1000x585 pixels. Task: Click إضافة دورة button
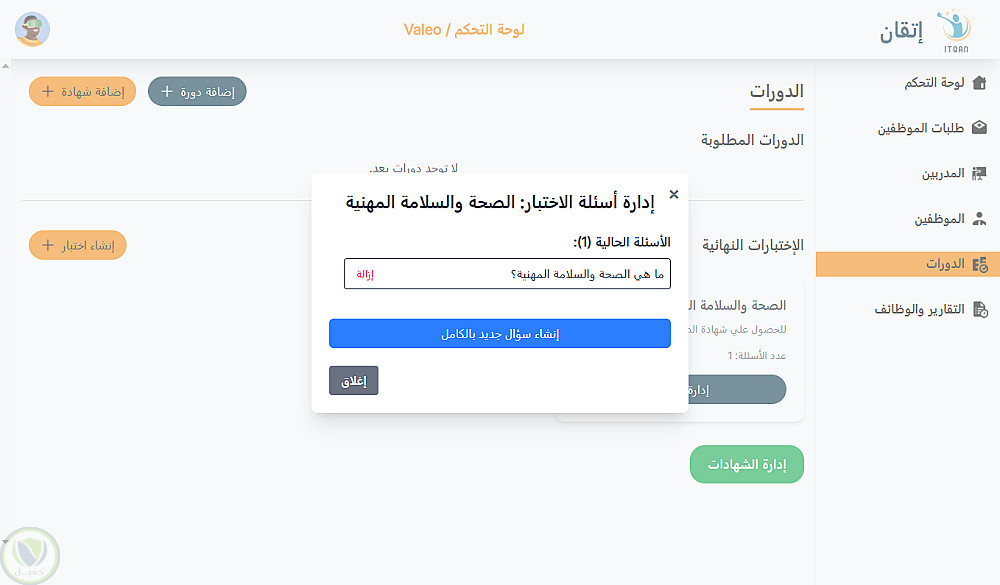coord(197,91)
